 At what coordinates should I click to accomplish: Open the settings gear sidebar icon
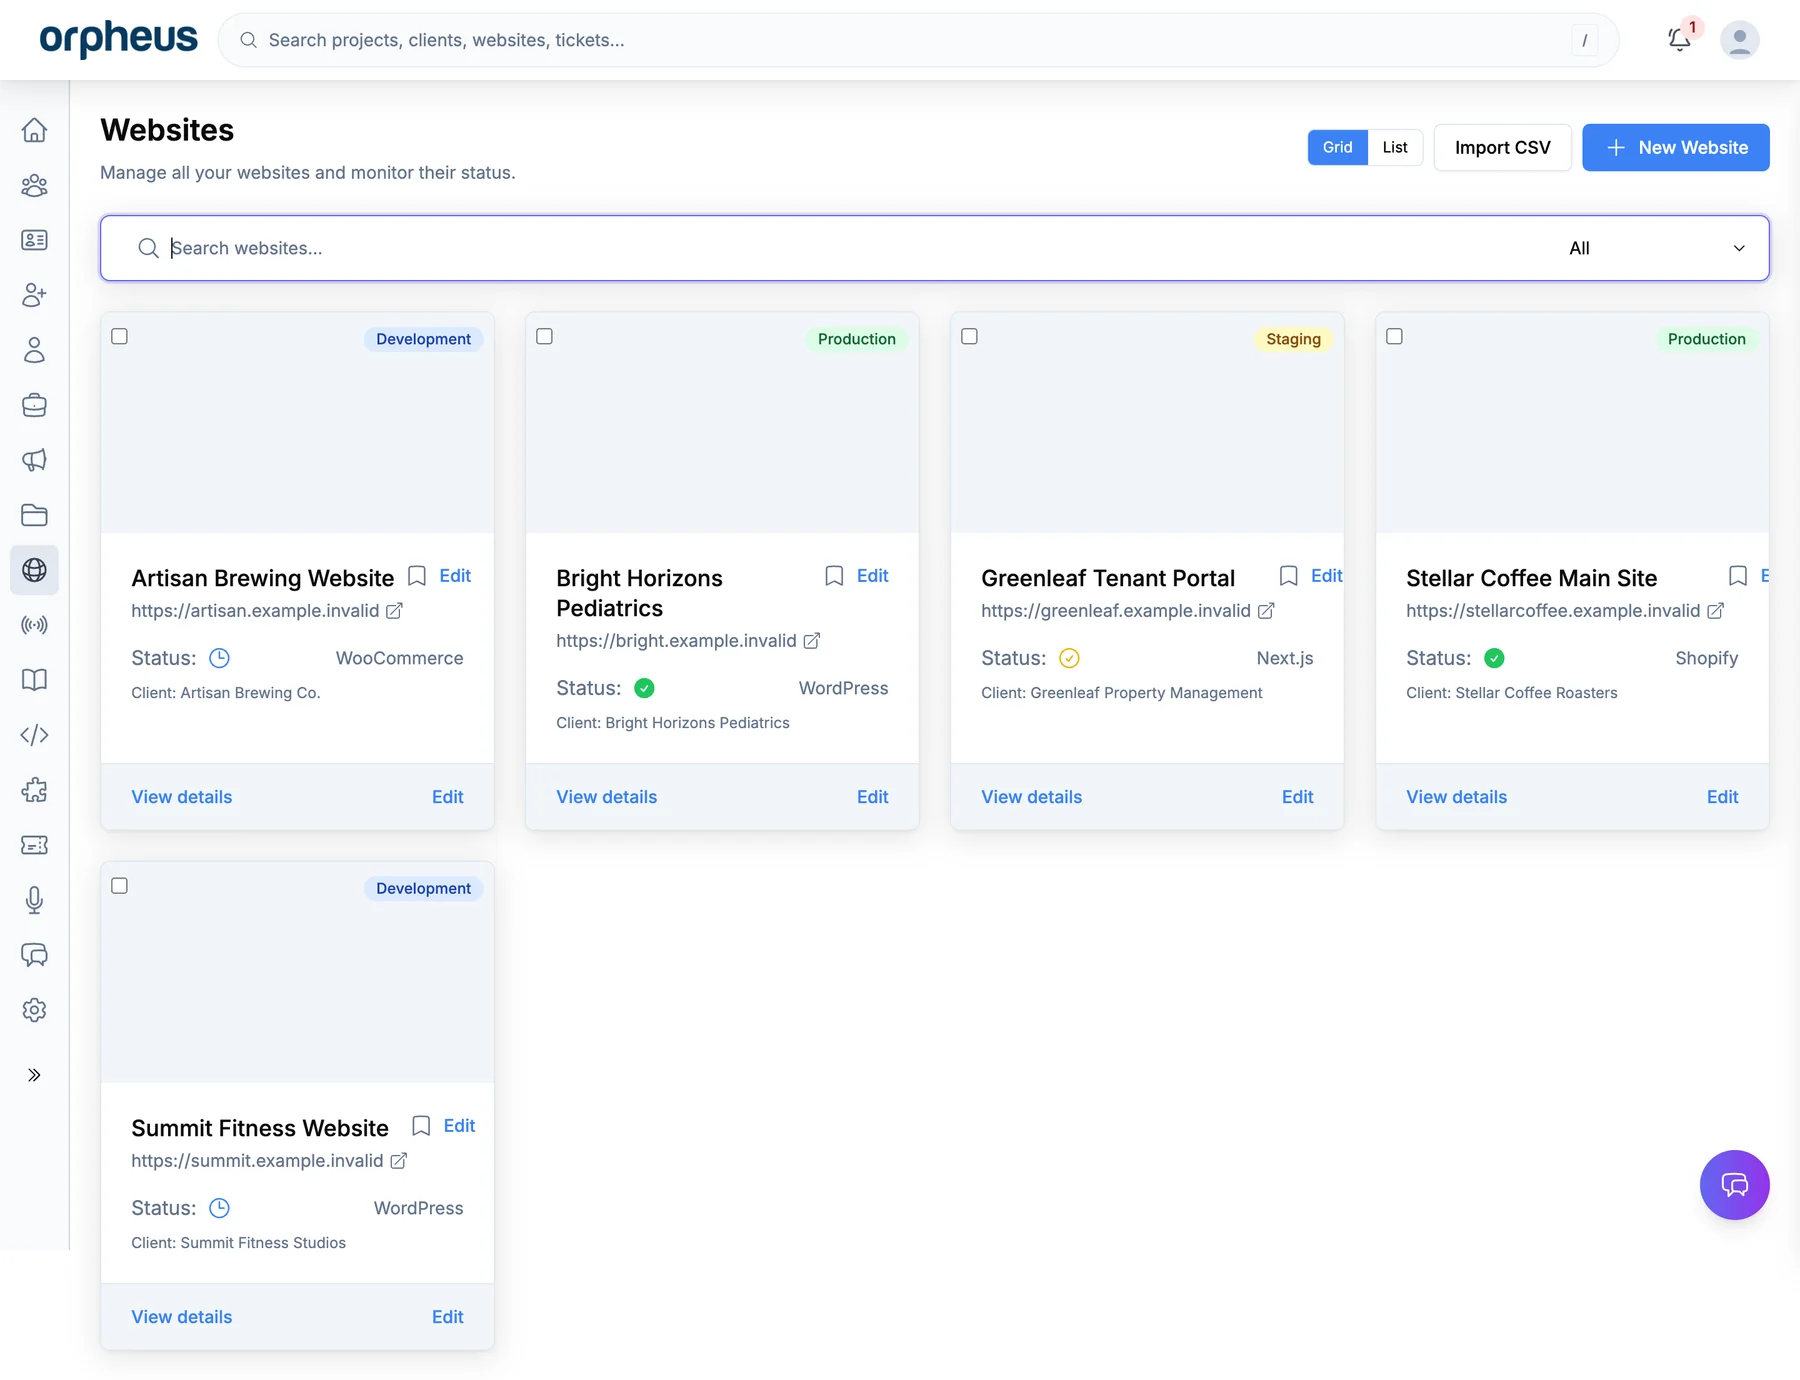(x=34, y=1010)
